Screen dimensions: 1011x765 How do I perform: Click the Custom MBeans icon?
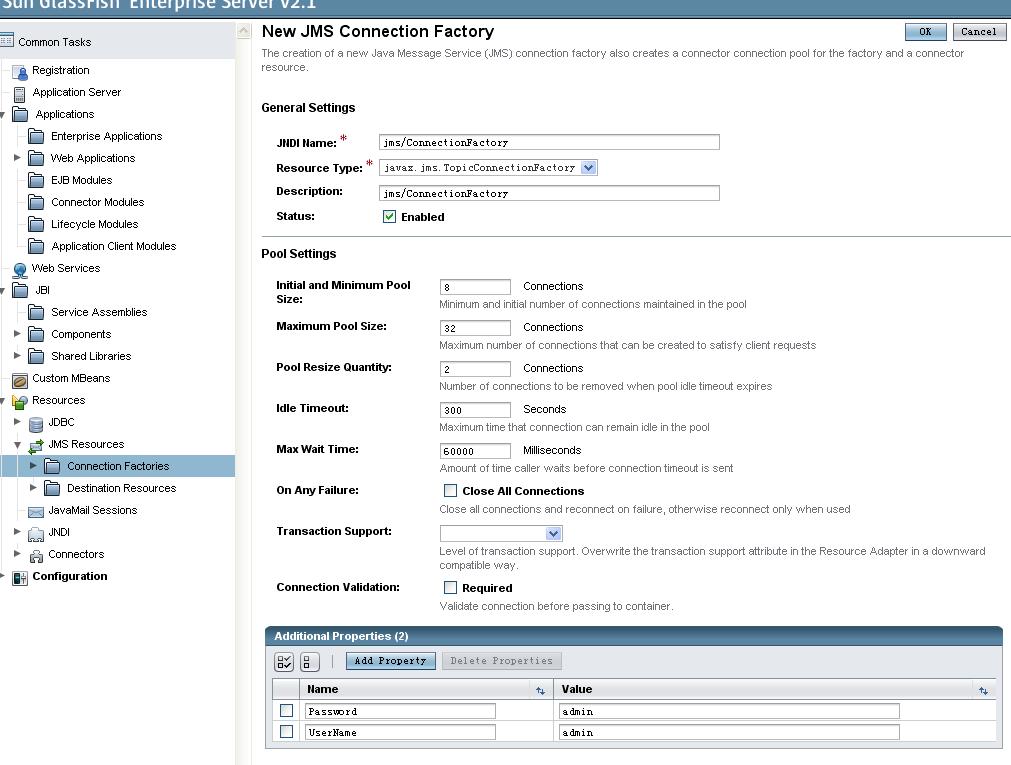pyautogui.click(x=20, y=379)
